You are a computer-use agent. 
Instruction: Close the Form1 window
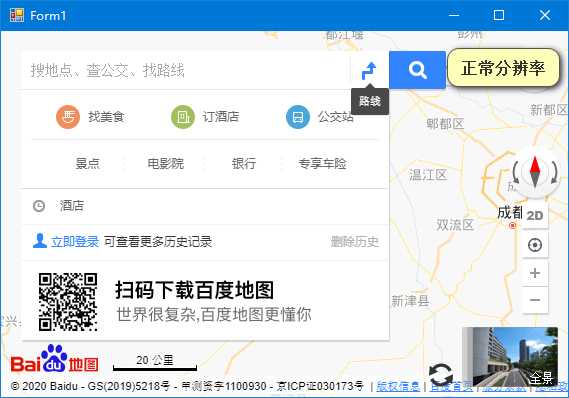(x=545, y=15)
